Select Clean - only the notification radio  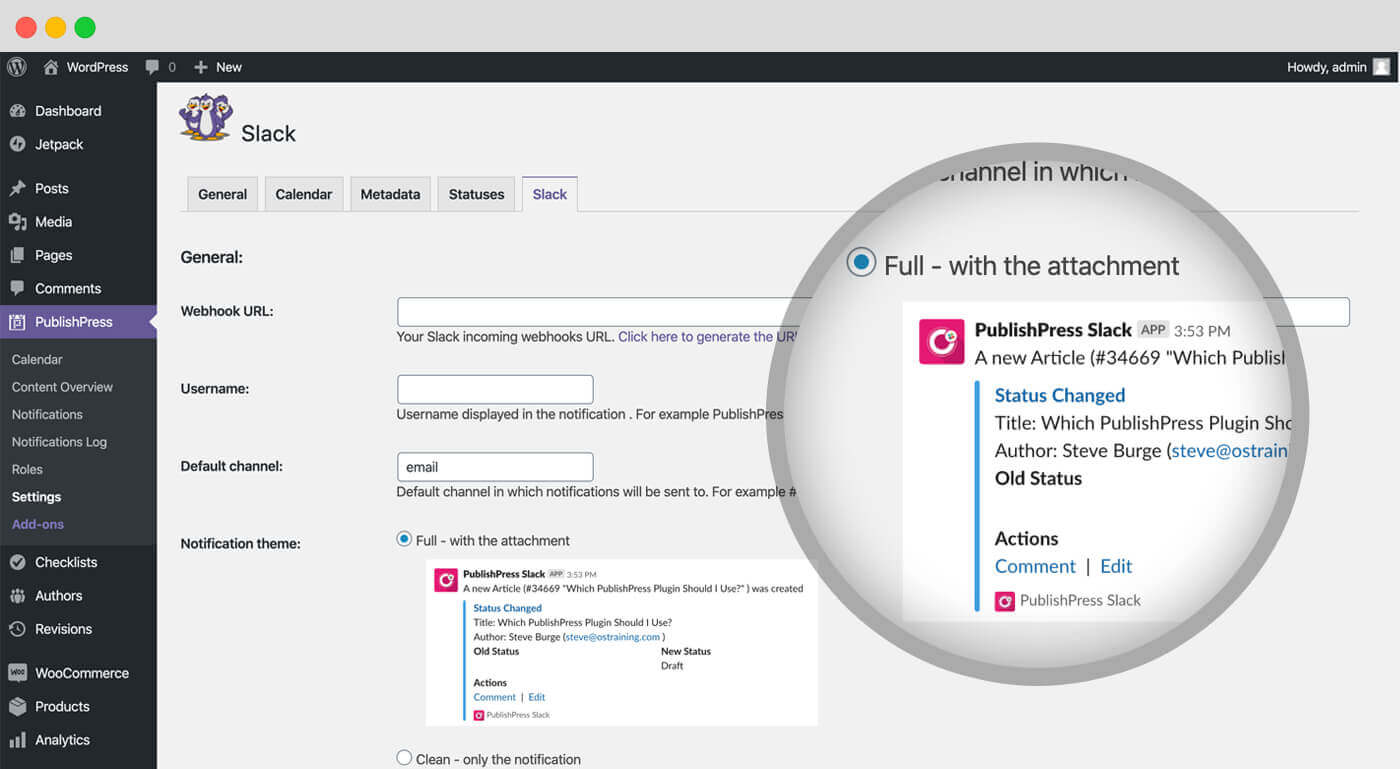pos(404,758)
